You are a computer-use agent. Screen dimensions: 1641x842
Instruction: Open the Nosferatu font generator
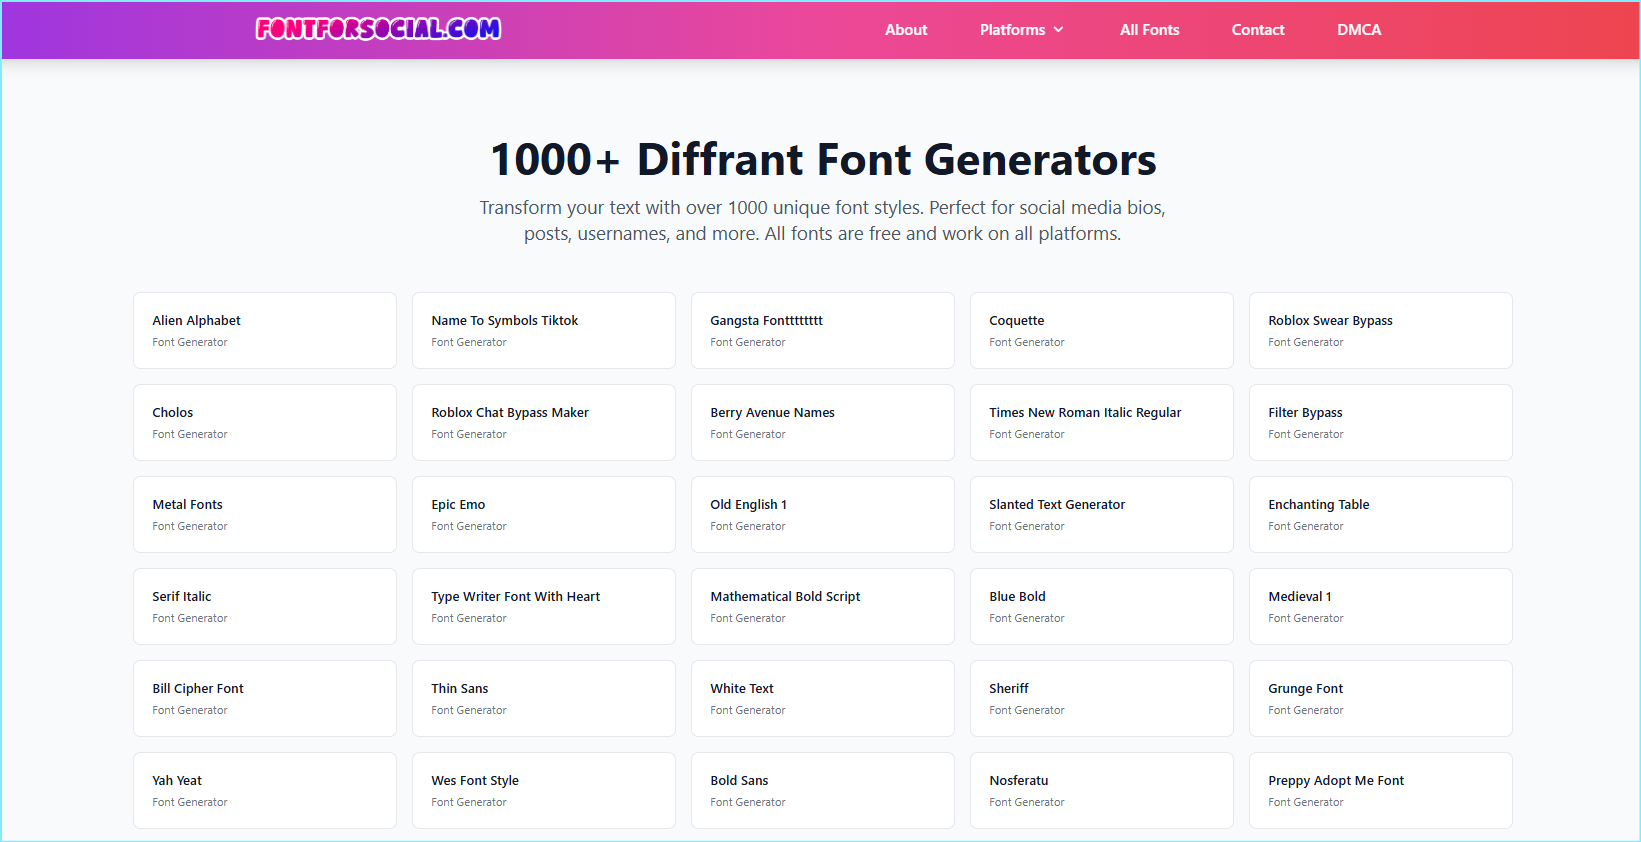point(1101,790)
